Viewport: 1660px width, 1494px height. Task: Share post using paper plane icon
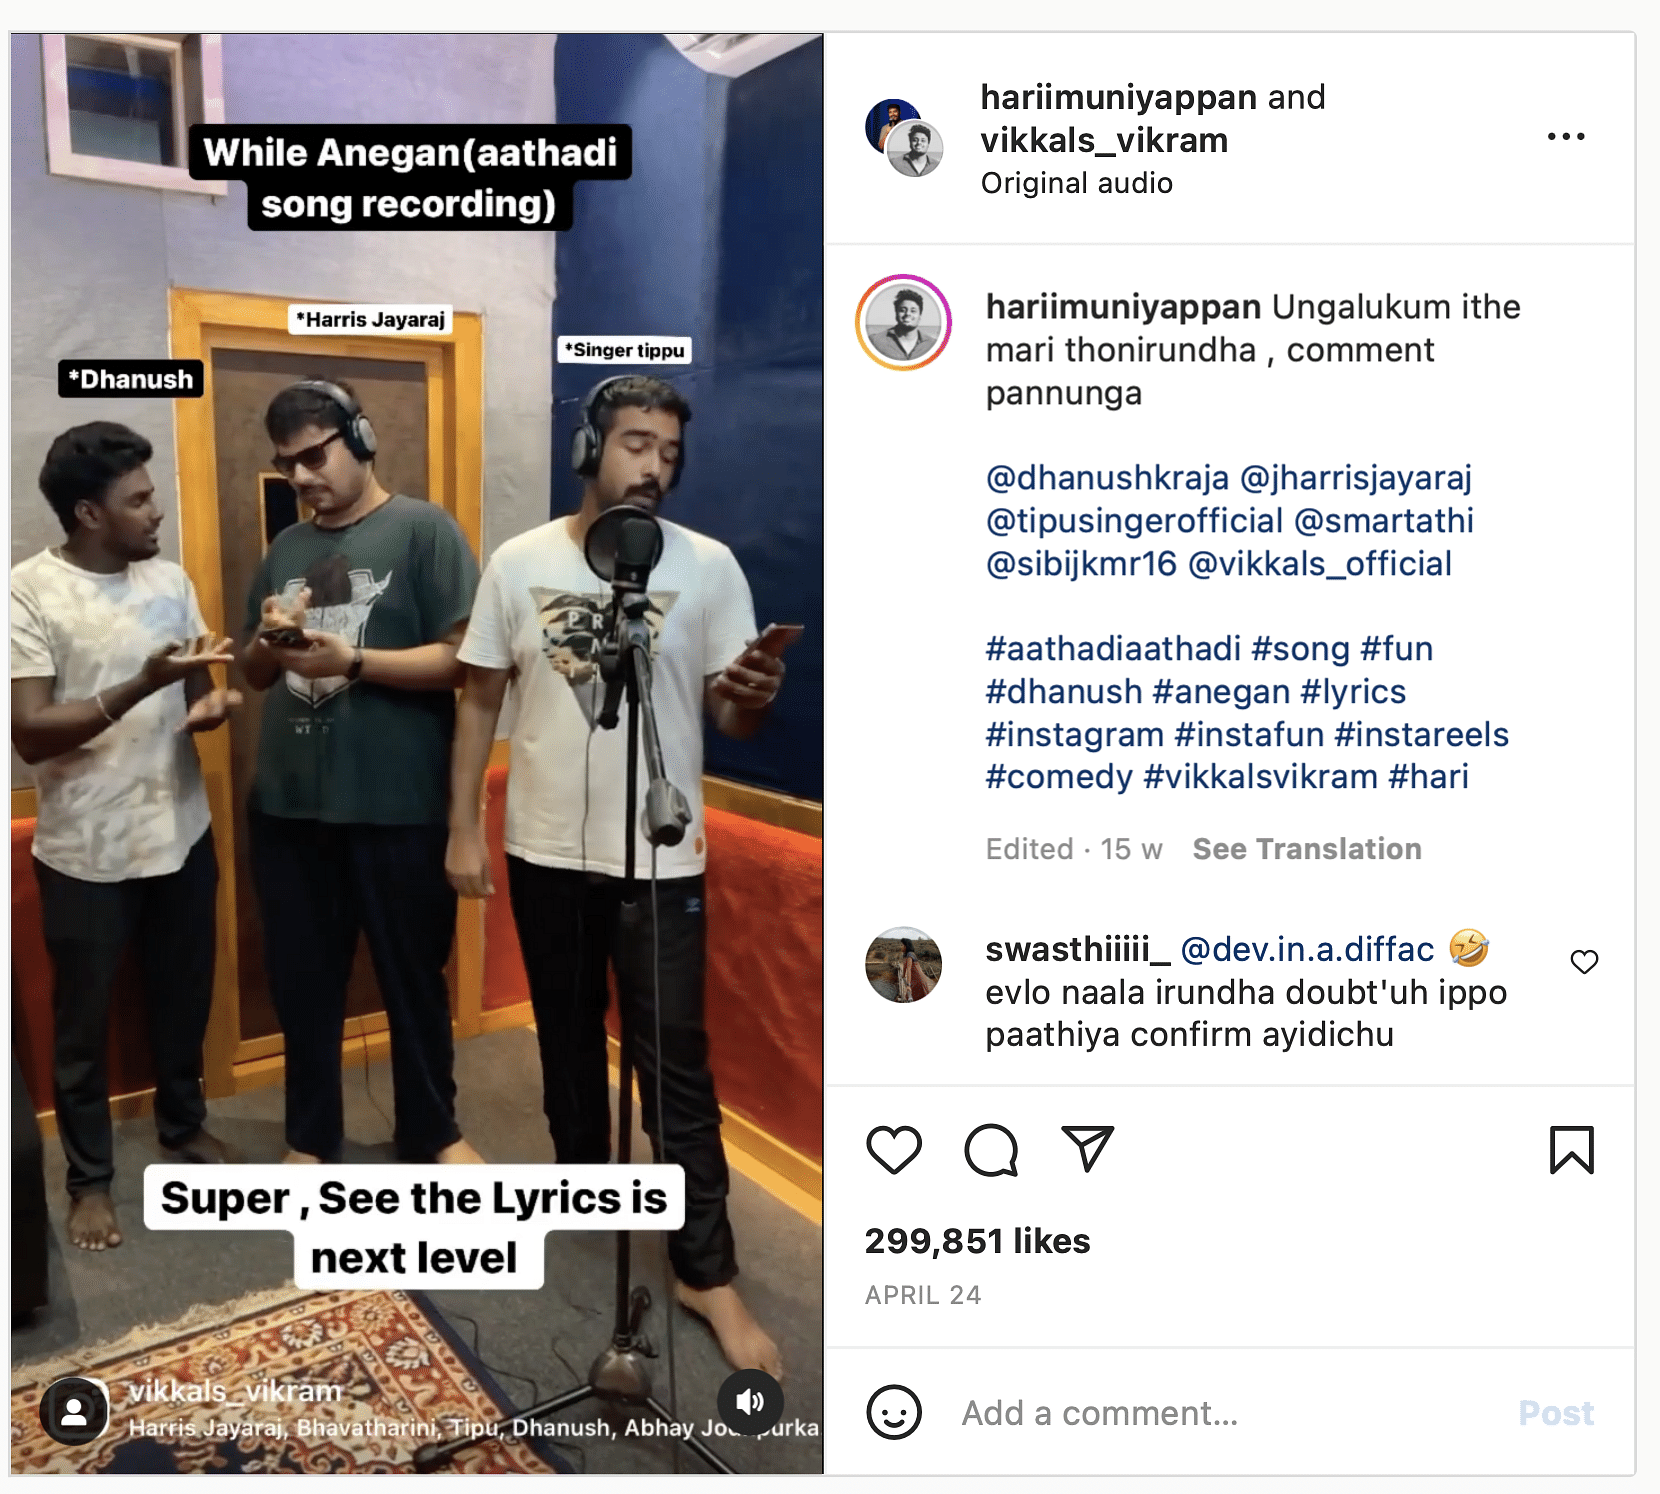click(1087, 1148)
